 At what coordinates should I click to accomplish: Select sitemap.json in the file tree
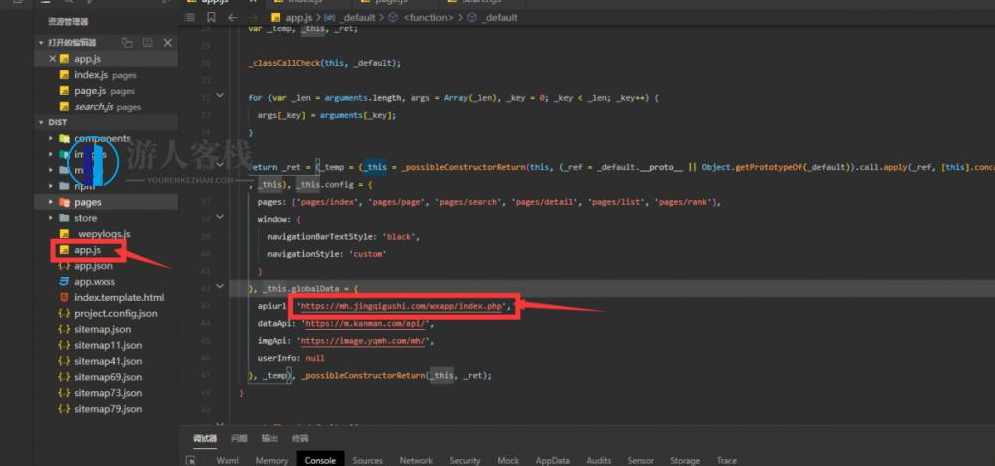point(102,329)
